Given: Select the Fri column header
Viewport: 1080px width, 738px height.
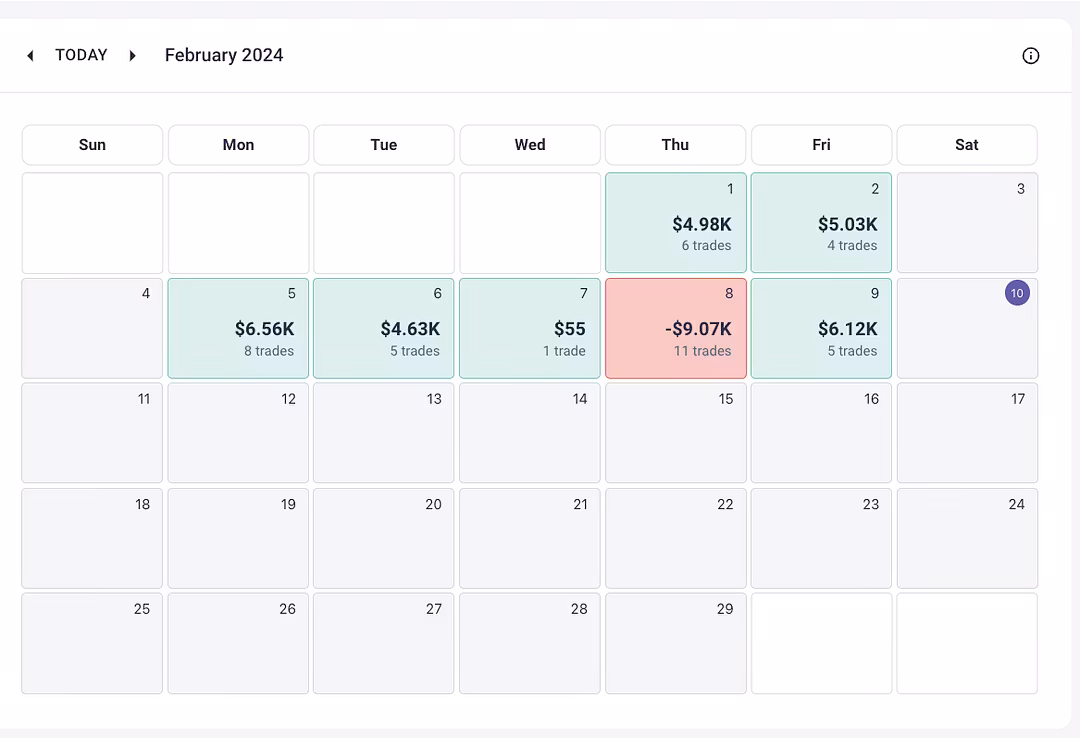Looking at the screenshot, I should [x=821, y=145].
